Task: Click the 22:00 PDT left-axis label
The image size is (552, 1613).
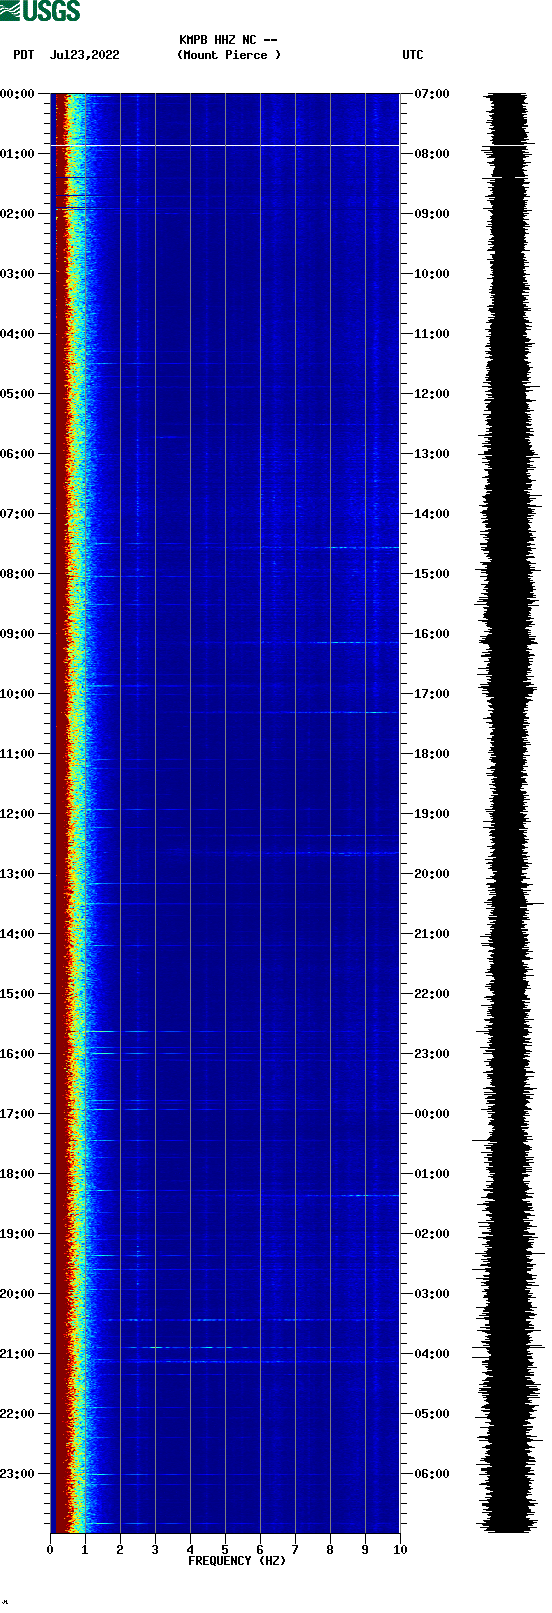Action: (17, 1414)
